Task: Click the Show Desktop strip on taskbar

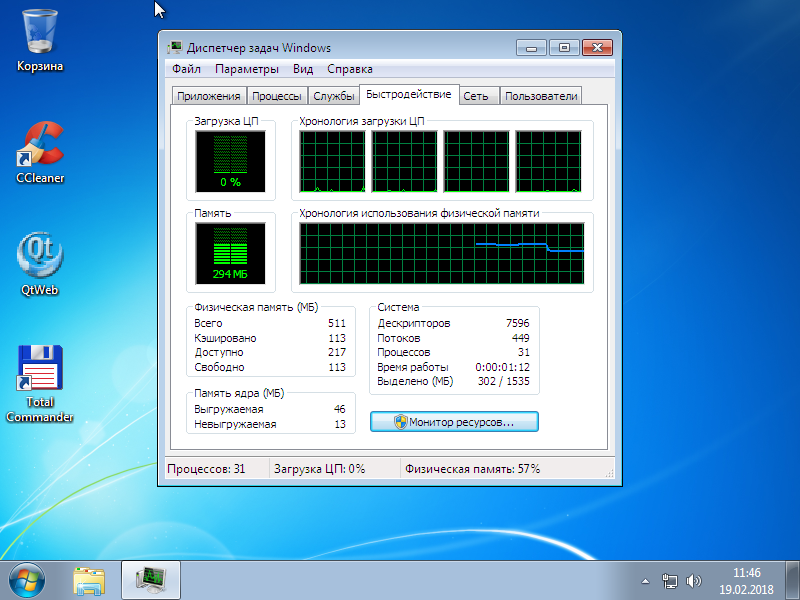Action: coord(793,581)
